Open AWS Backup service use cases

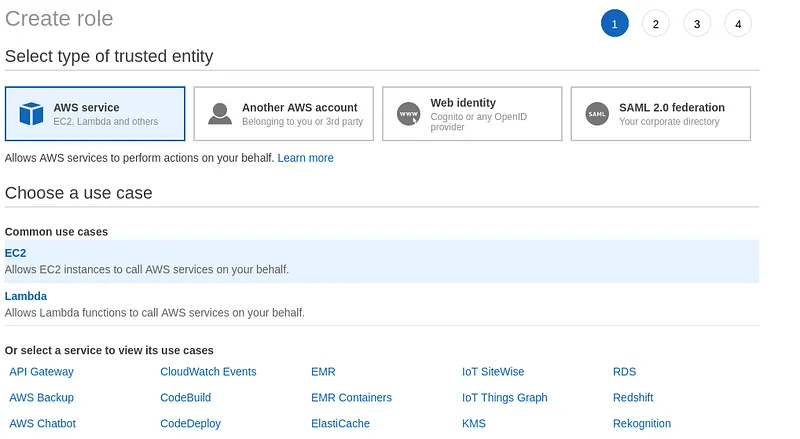41,398
